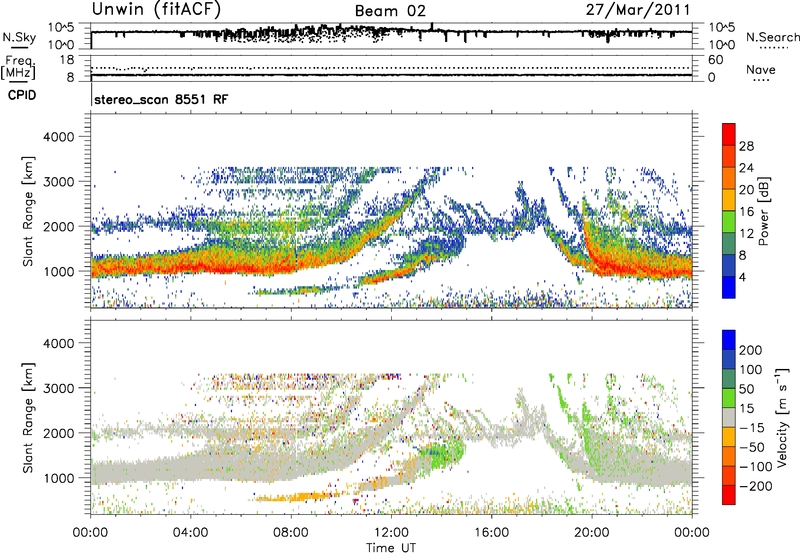Click the '08:00' time axis tick label
The height and width of the screenshot is (554, 800).
pyautogui.click(x=291, y=533)
